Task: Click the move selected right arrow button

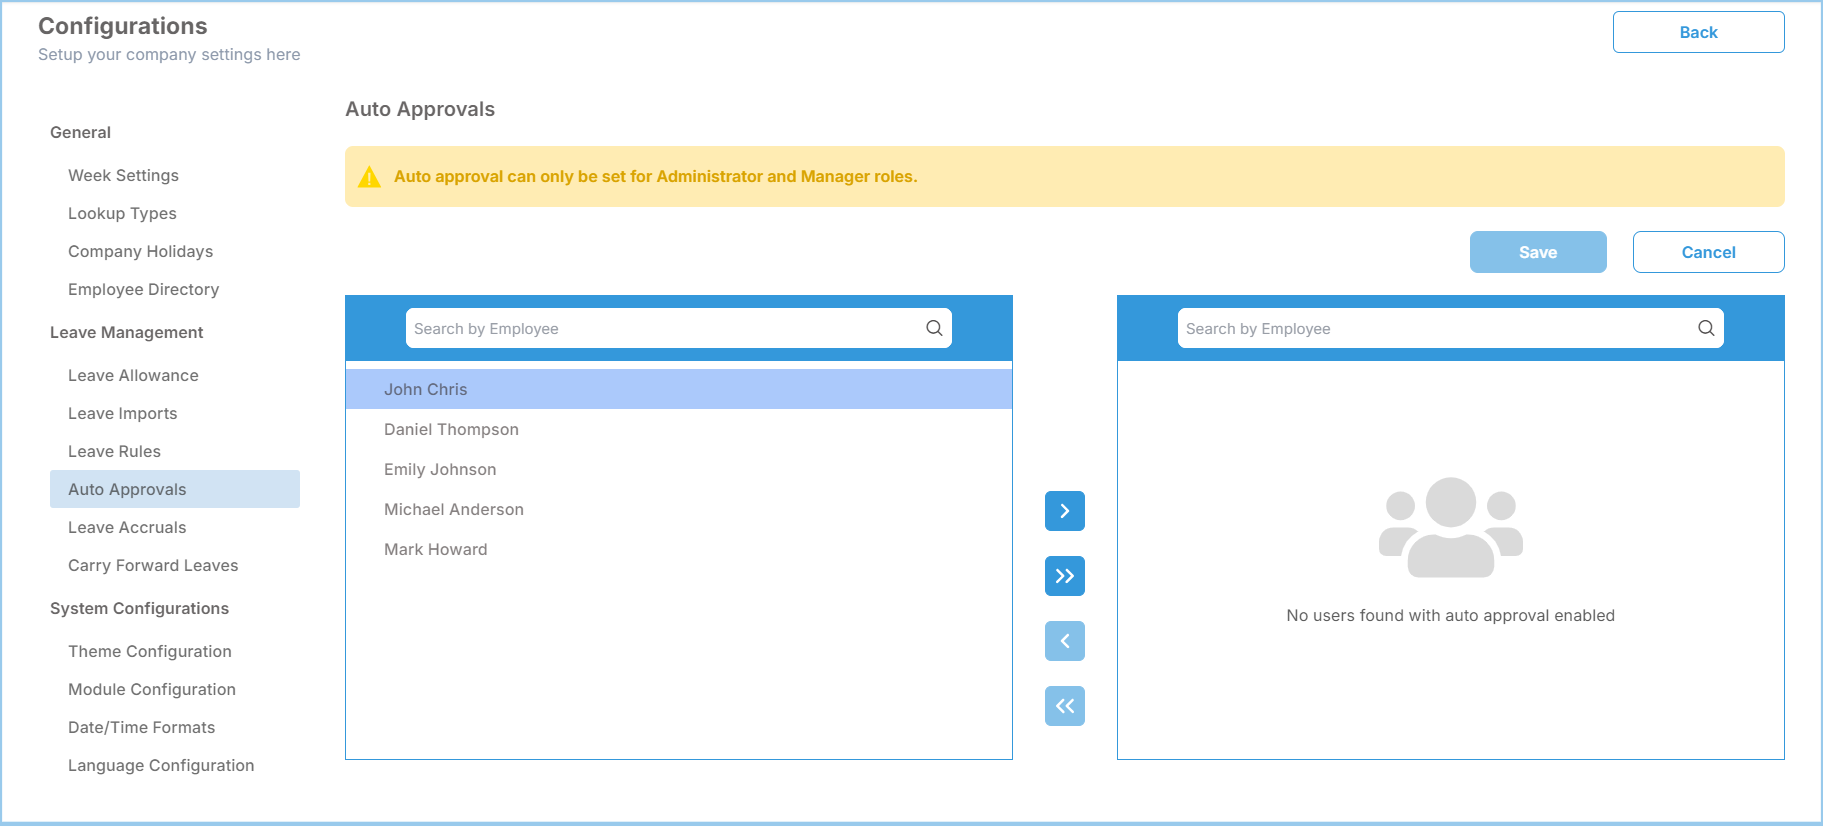Action: click(1064, 511)
